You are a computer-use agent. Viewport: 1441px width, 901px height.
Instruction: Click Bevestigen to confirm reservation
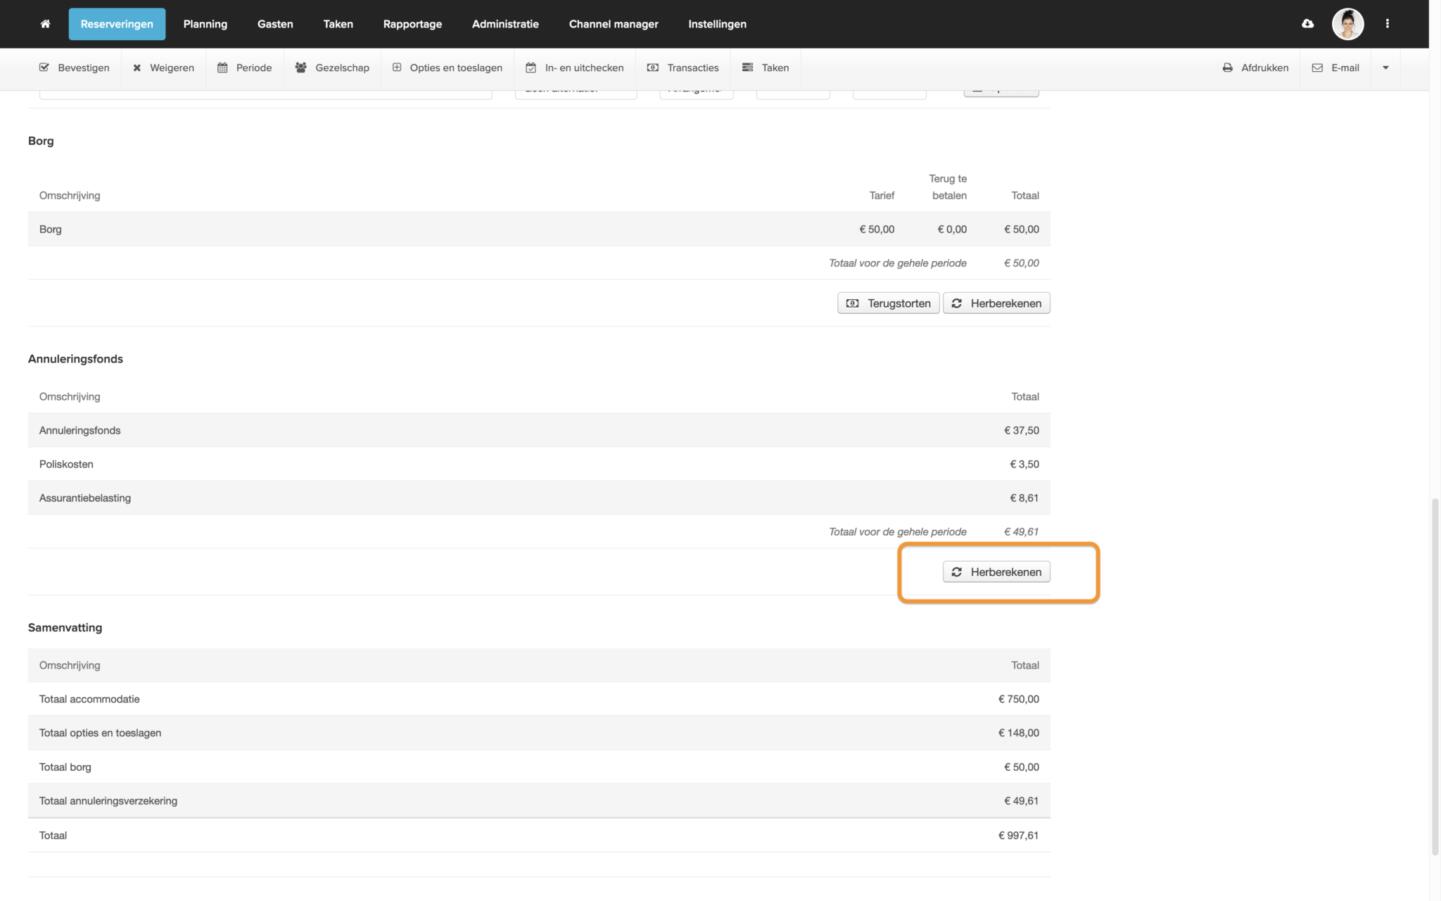74,68
